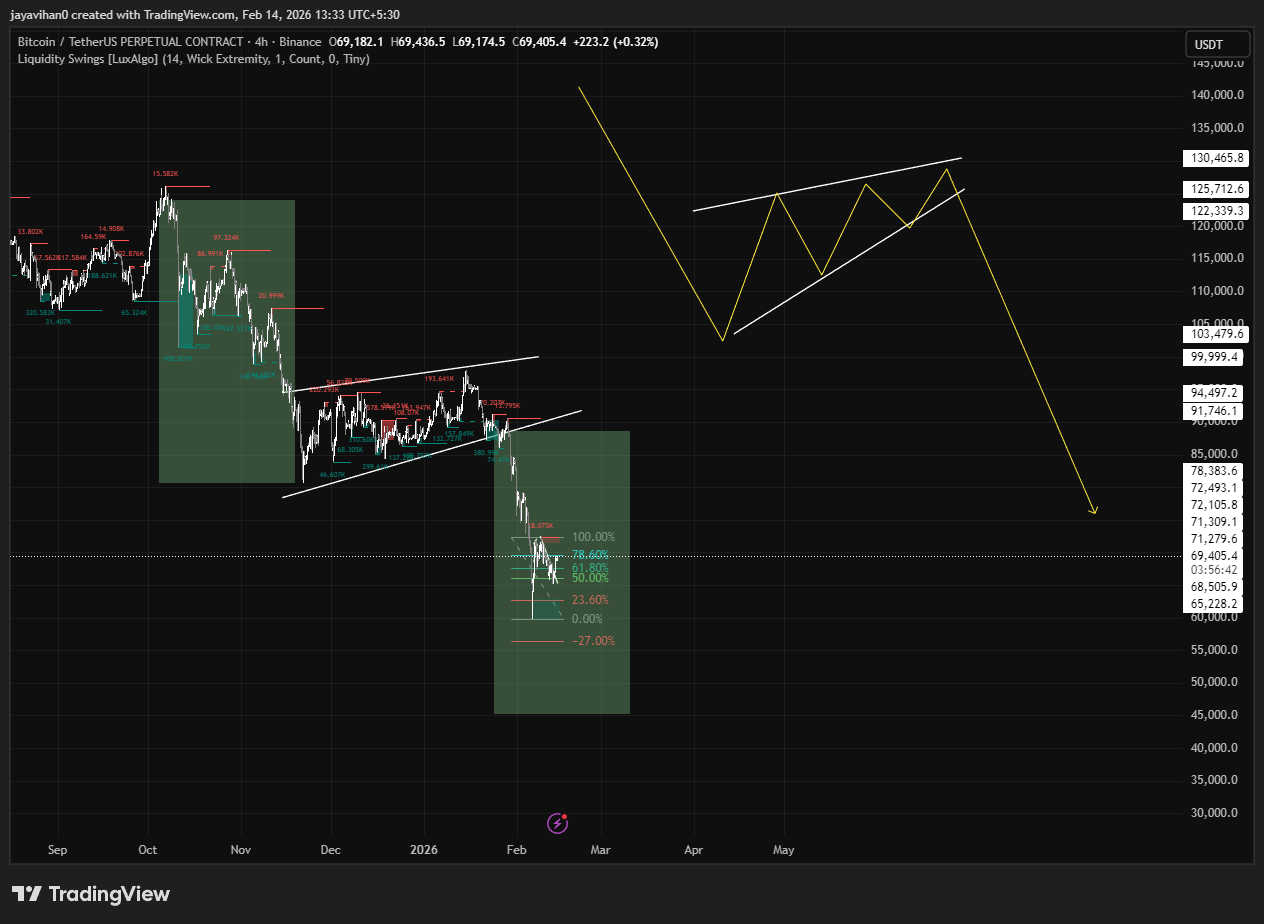Click the Bitcoin / TetherUS PERPETUAL CONTRACT title
The image size is (1264, 924).
[130, 42]
